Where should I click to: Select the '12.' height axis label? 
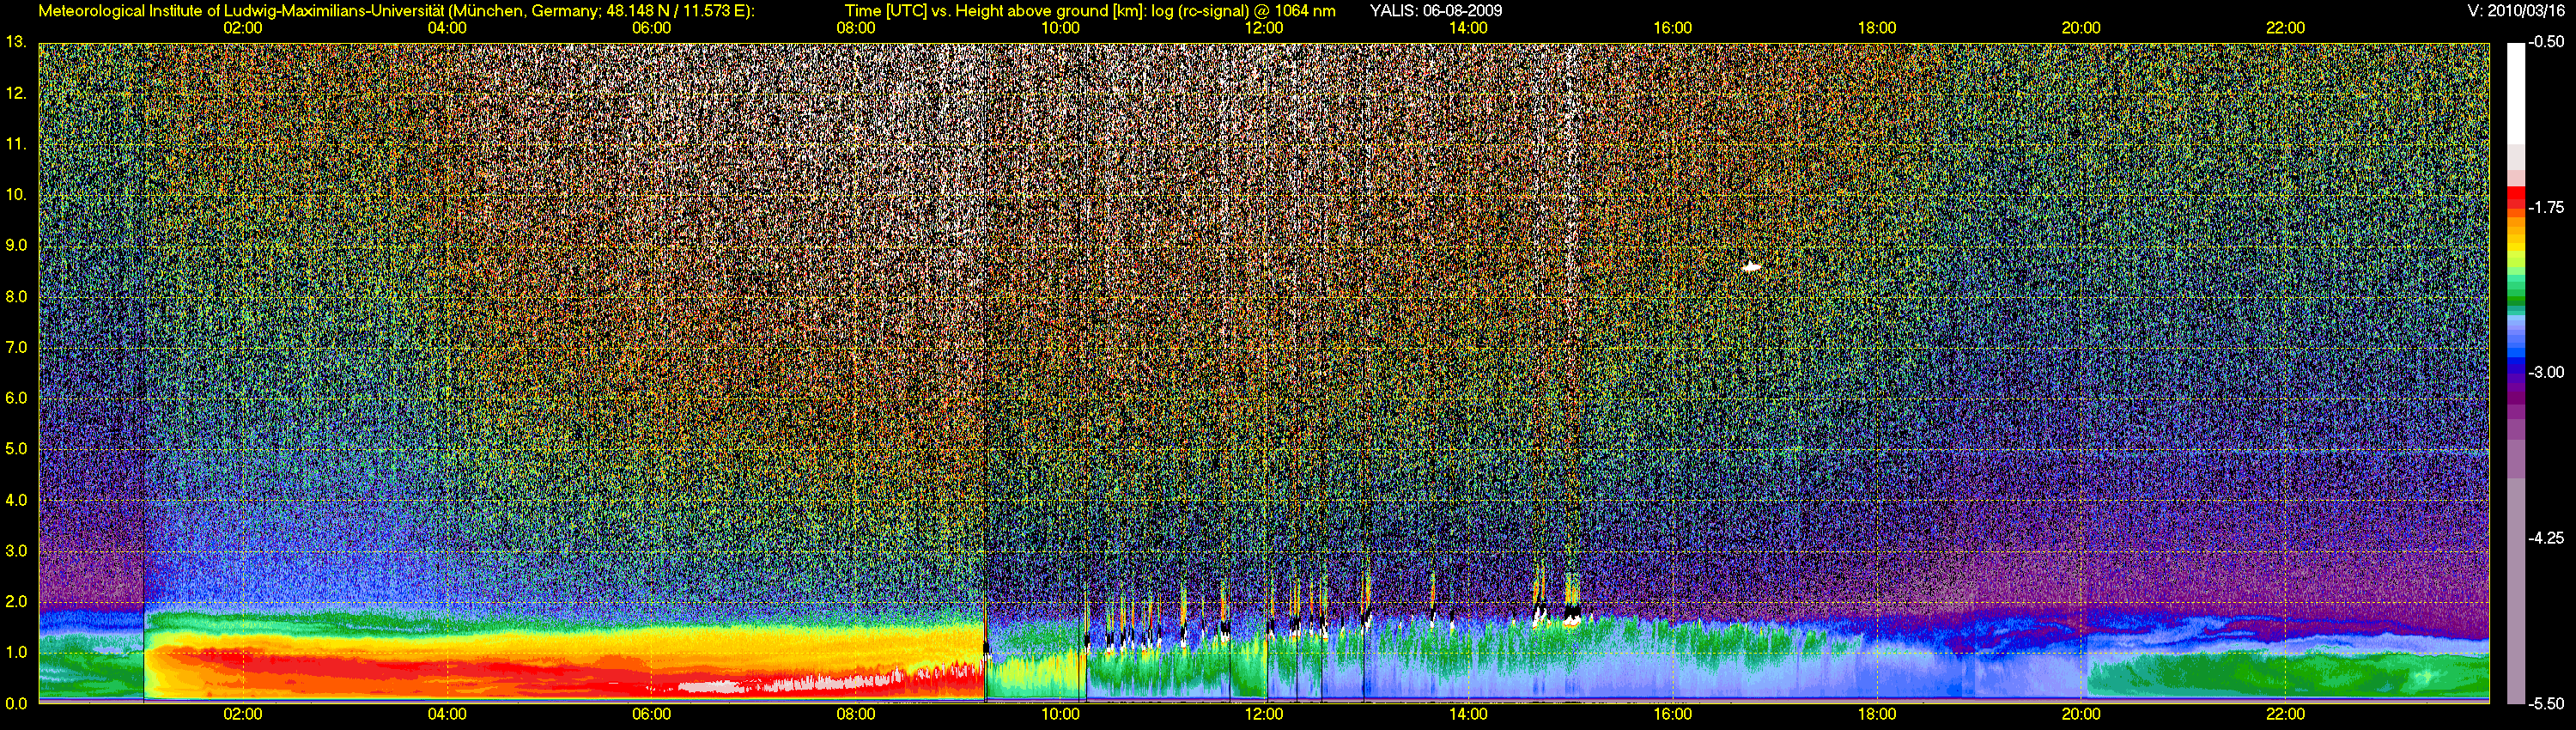(16, 93)
